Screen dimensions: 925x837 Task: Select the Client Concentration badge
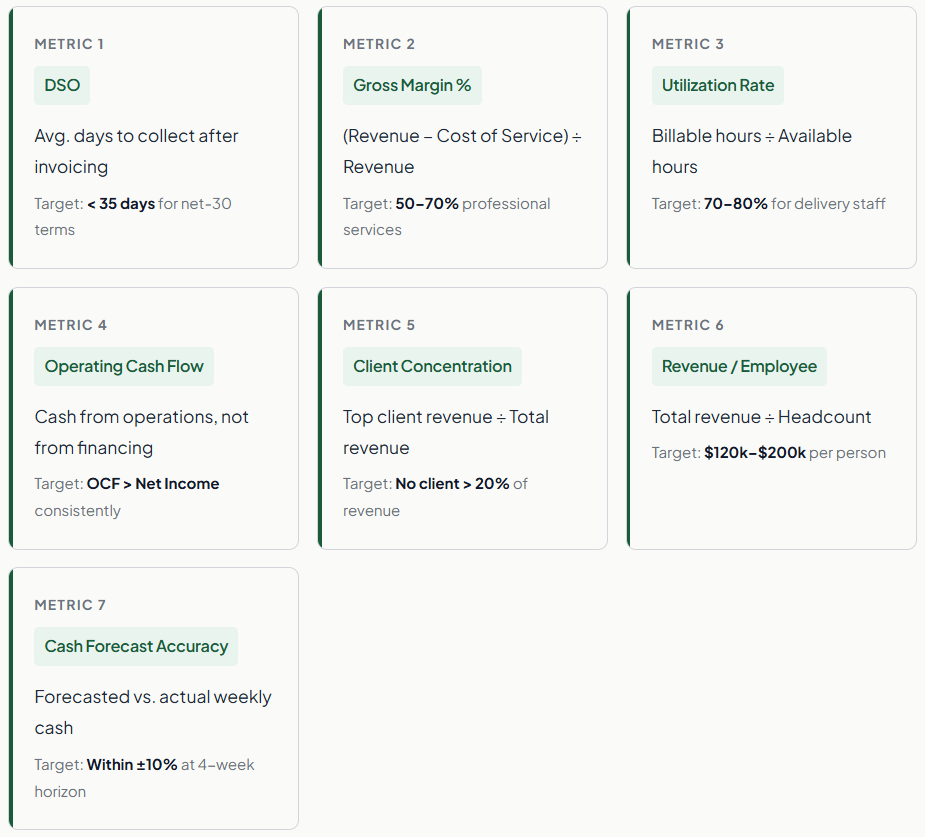(x=432, y=366)
